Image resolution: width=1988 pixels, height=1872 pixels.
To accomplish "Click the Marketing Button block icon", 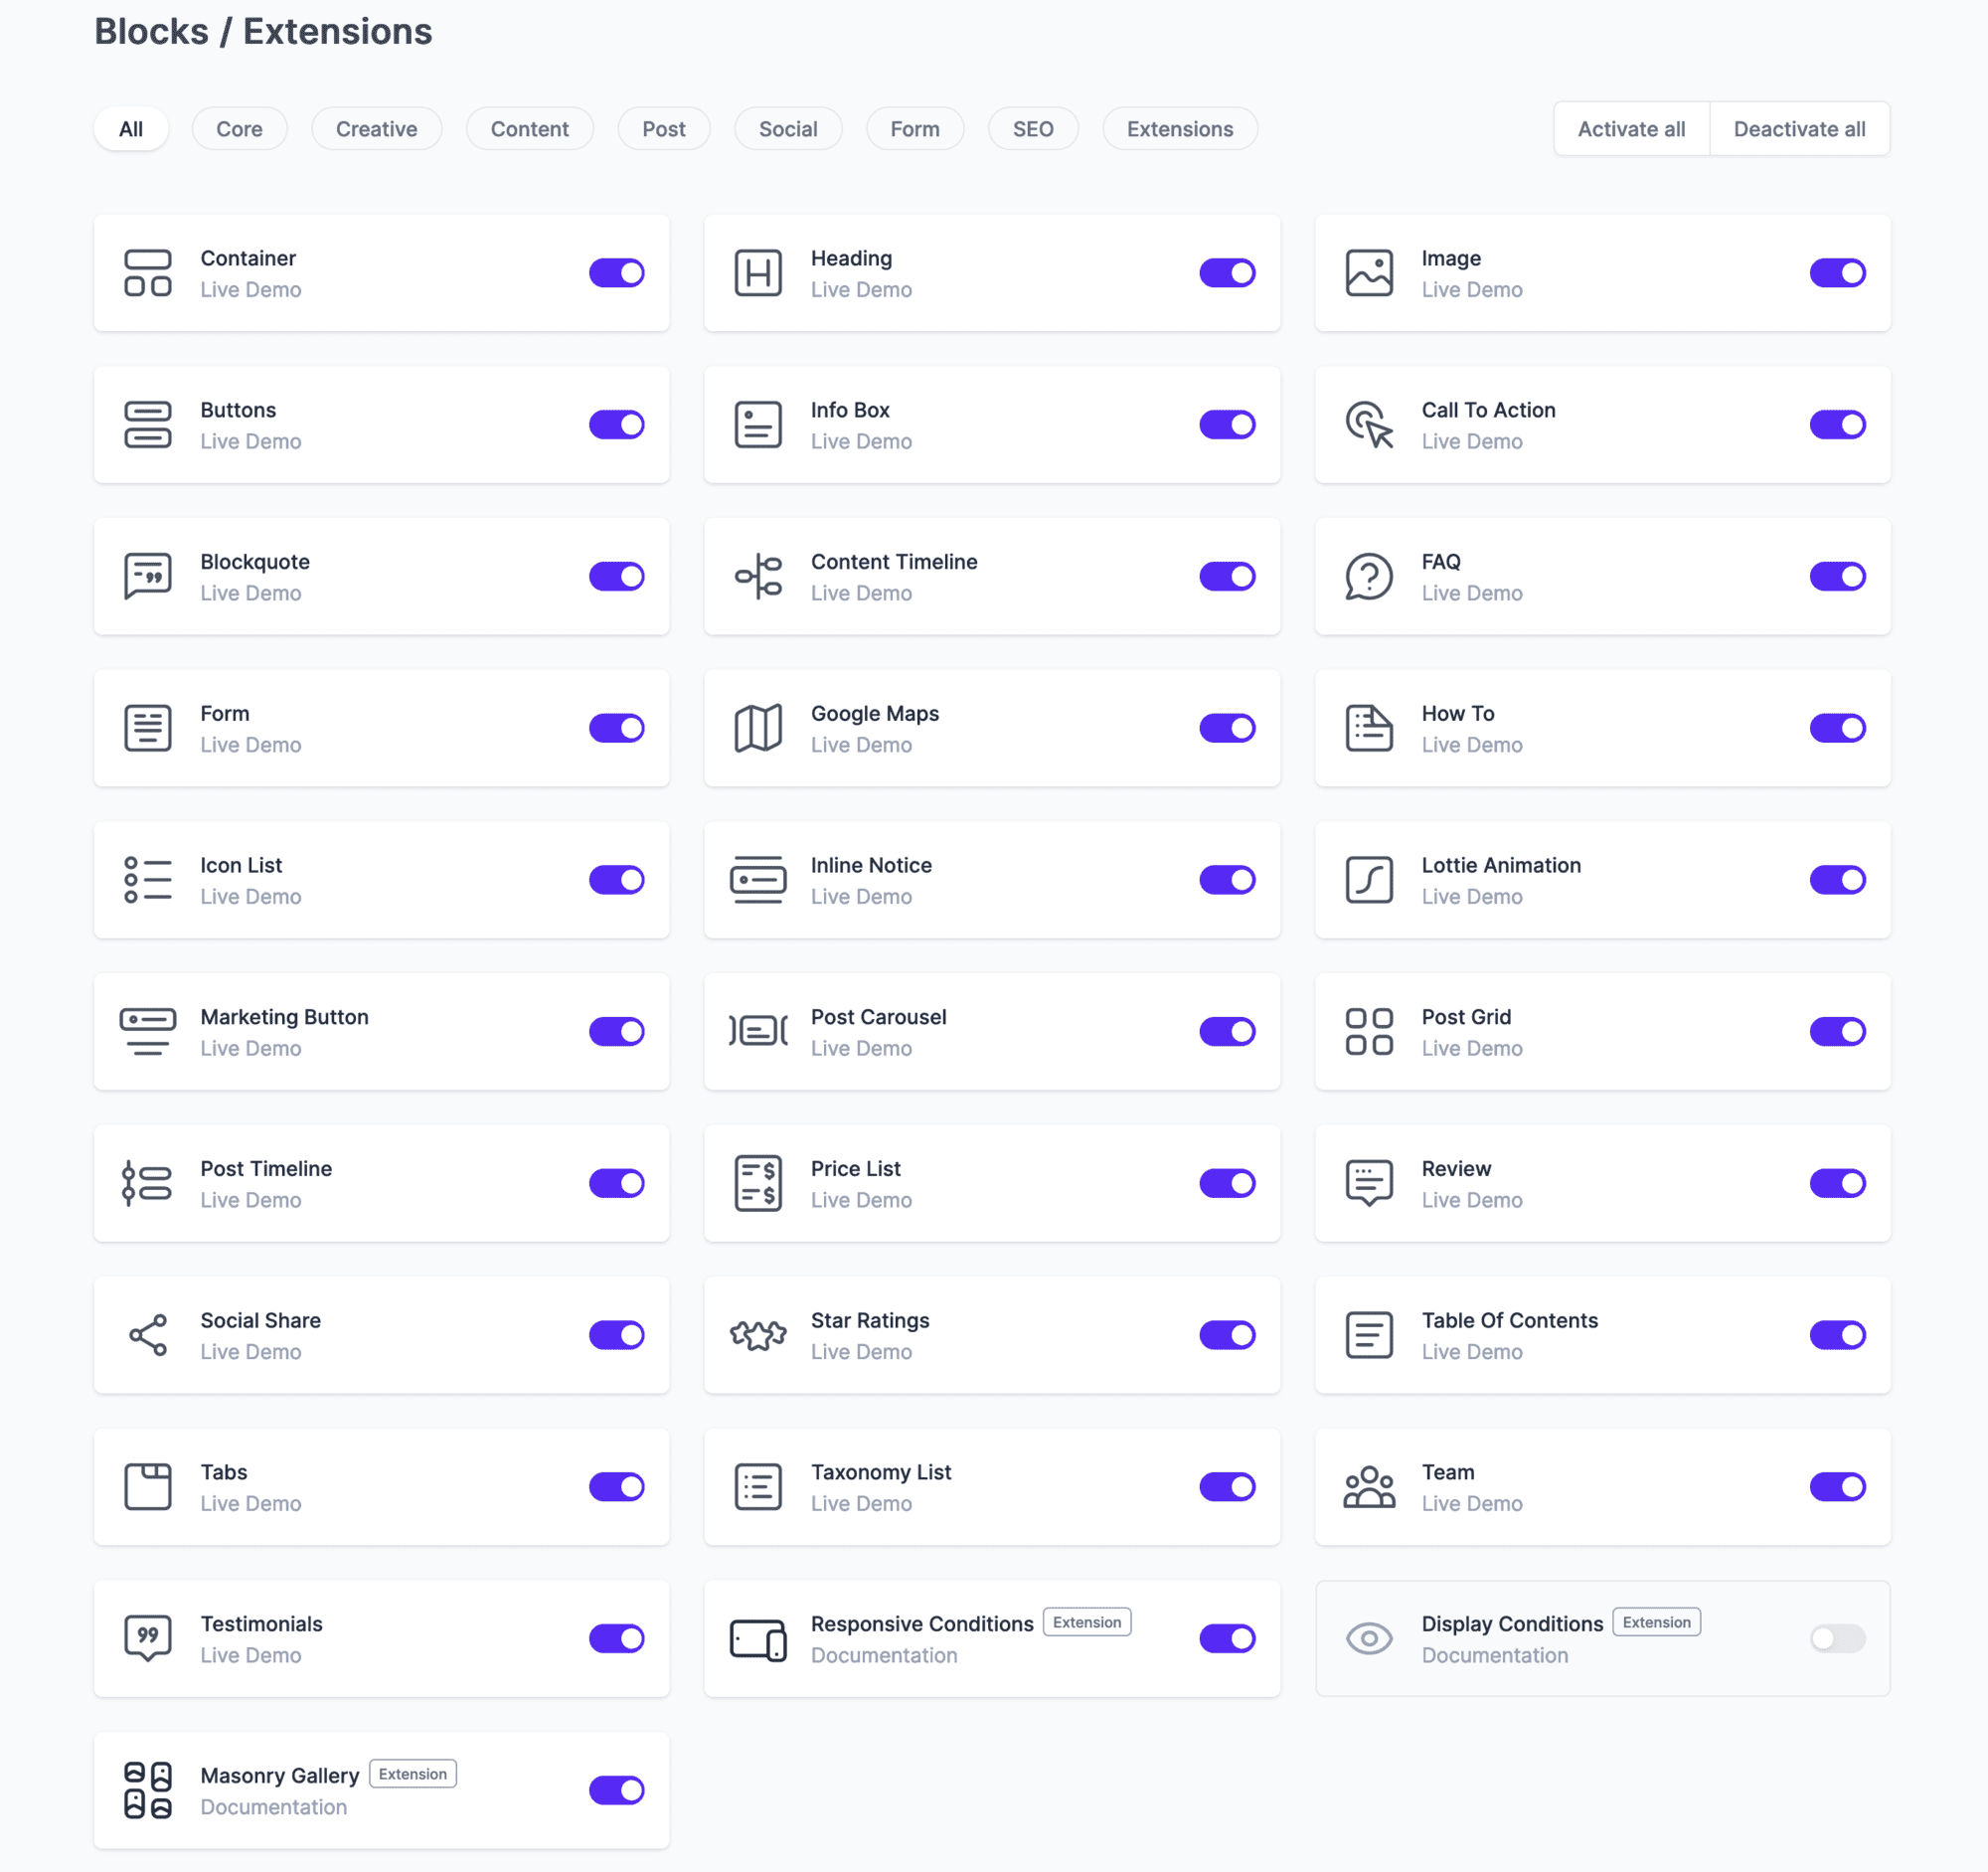I will click(148, 1032).
